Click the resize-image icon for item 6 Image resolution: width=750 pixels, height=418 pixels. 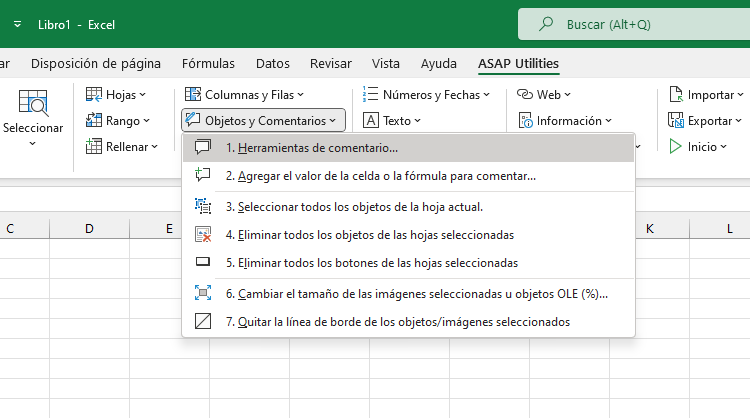(x=203, y=293)
